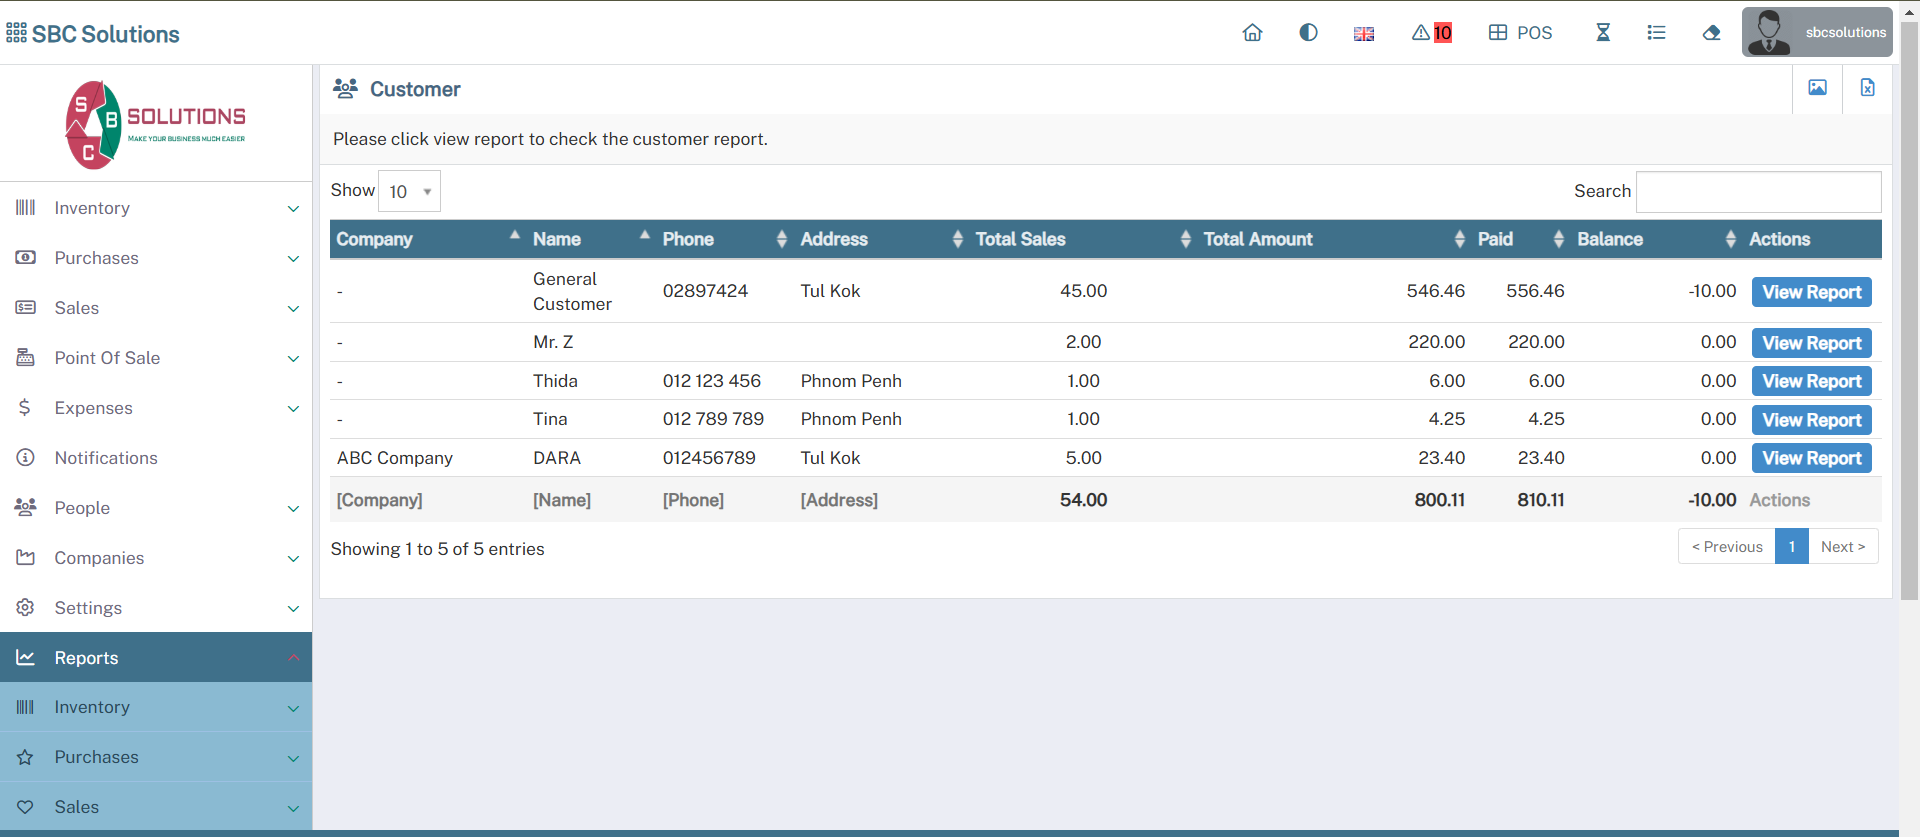Viewport: 1920px width, 837px height.
Task: Sort table by Total Amount column
Action: [x=1258, y=239]
